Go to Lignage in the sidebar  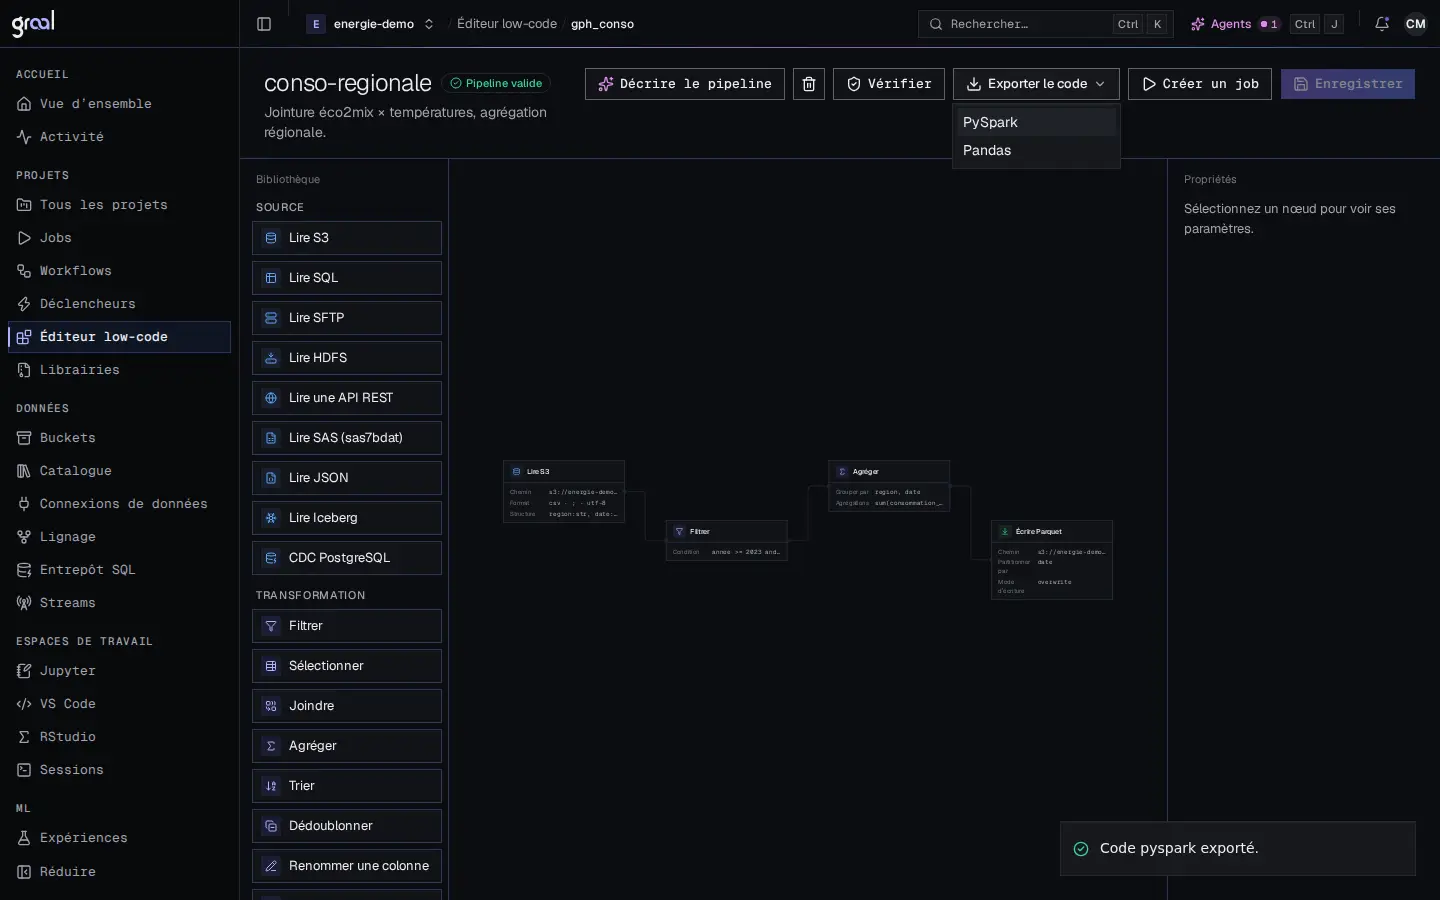119,537
